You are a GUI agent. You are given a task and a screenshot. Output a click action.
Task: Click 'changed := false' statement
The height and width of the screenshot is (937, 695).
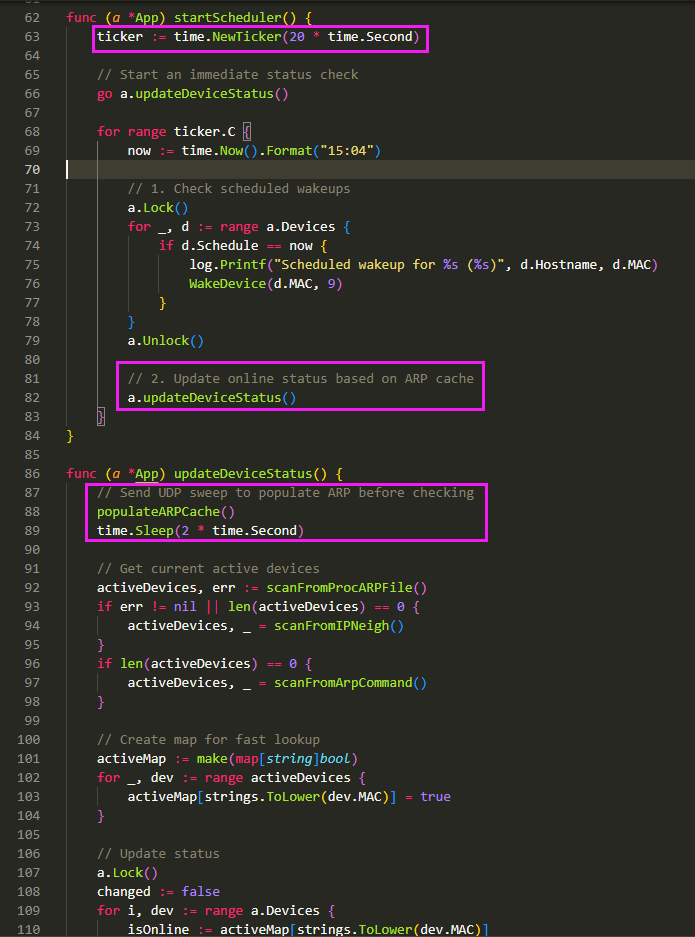(x=158, y=892)
